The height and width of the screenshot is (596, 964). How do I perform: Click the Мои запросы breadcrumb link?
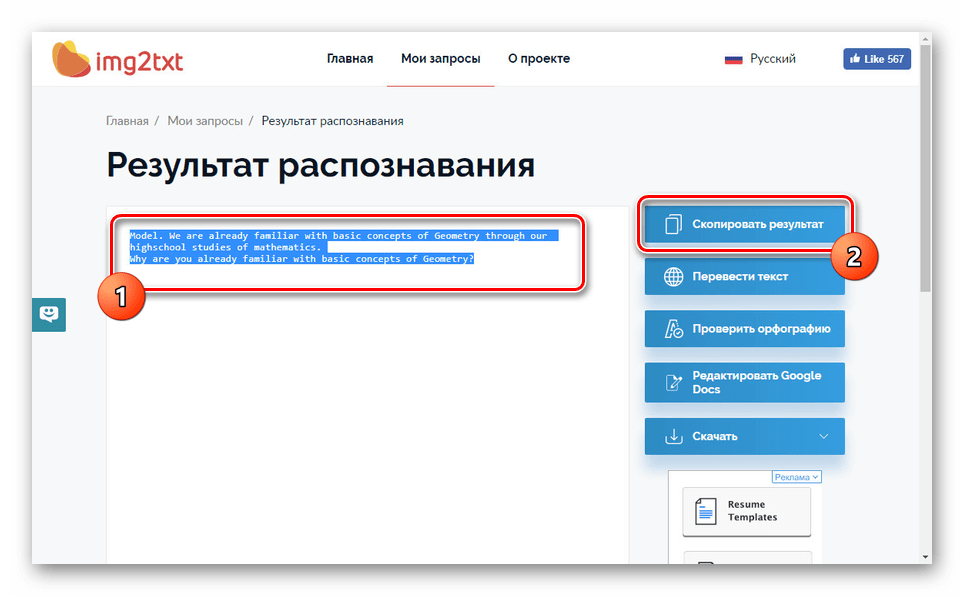point(204,121)
